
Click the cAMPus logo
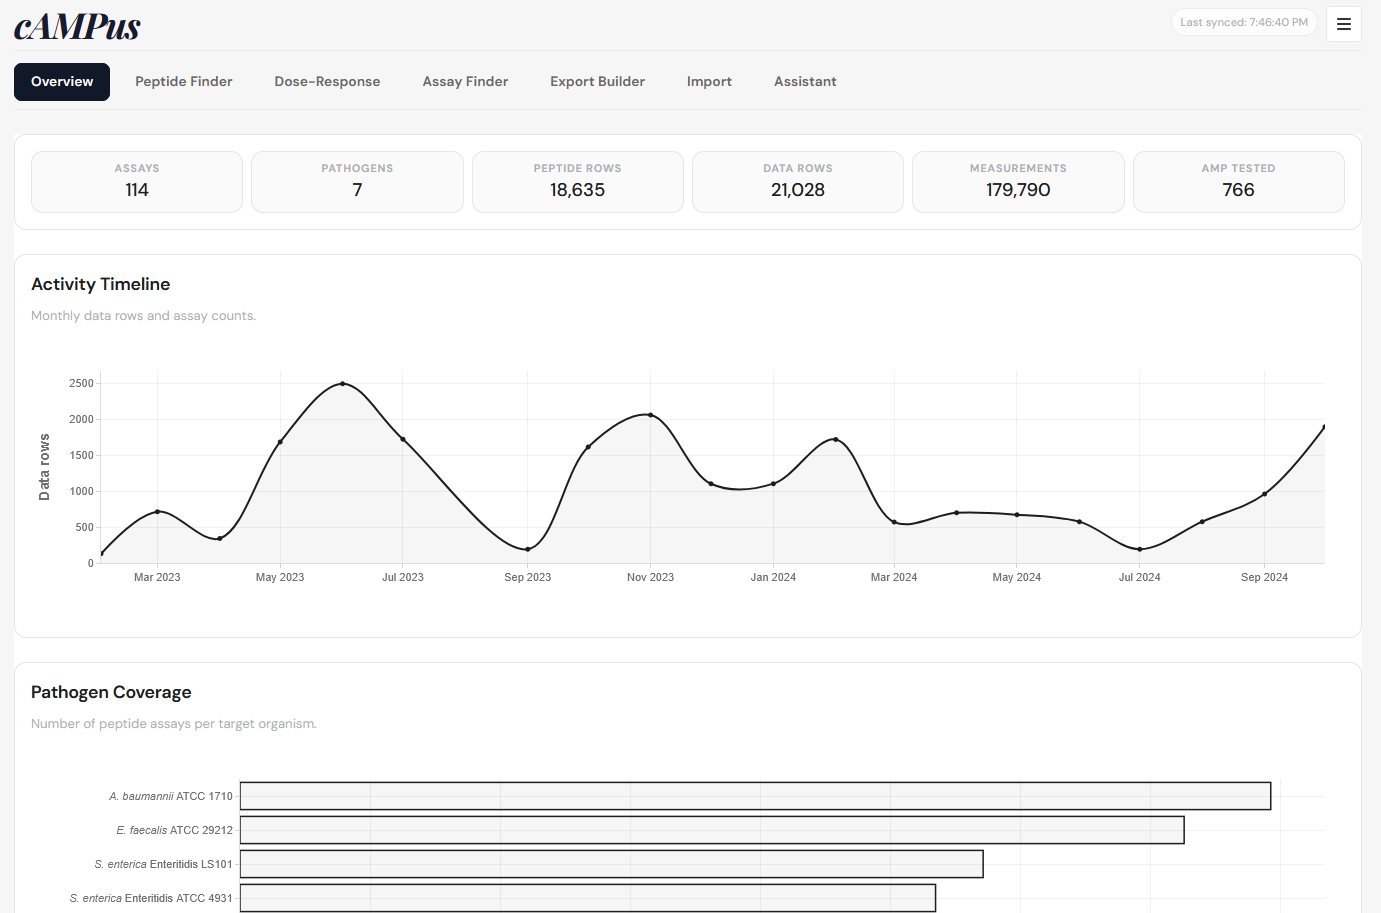tap(77, 27)
